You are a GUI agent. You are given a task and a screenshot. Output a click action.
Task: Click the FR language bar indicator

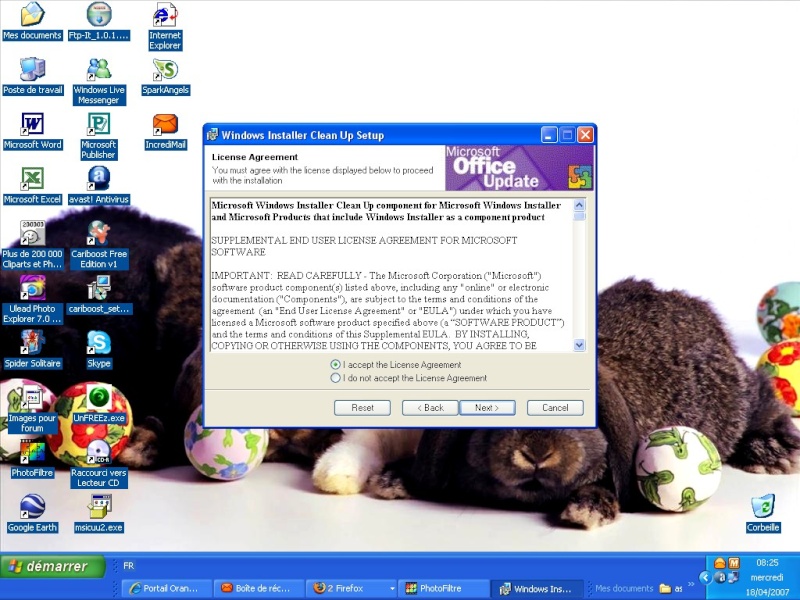[x=129, y=566]
